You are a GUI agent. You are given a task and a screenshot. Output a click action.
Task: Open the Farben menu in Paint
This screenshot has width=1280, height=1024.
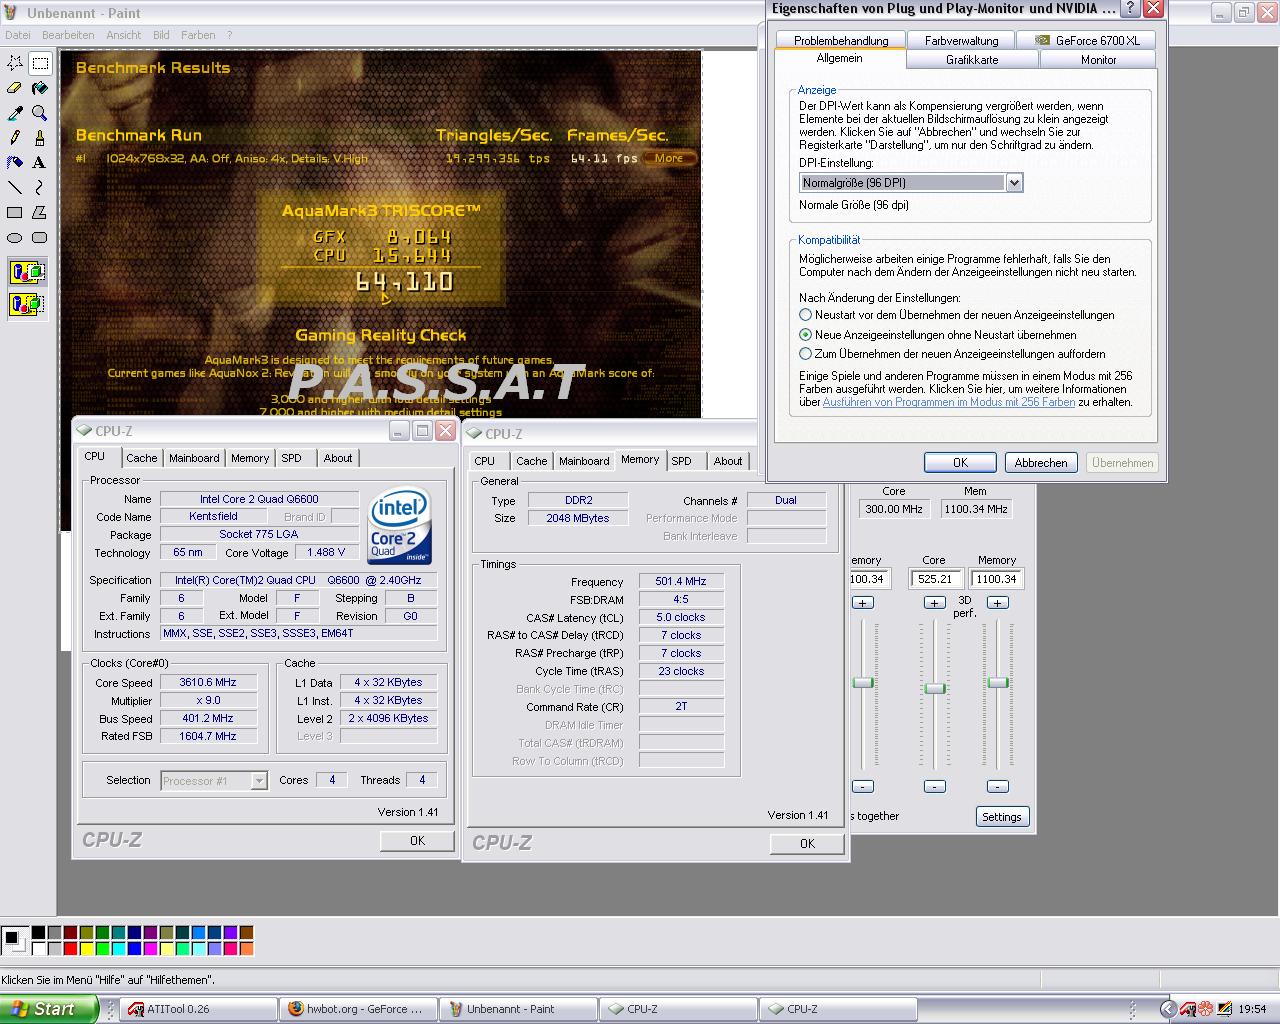pyautogui.click(x=198, y=35)
